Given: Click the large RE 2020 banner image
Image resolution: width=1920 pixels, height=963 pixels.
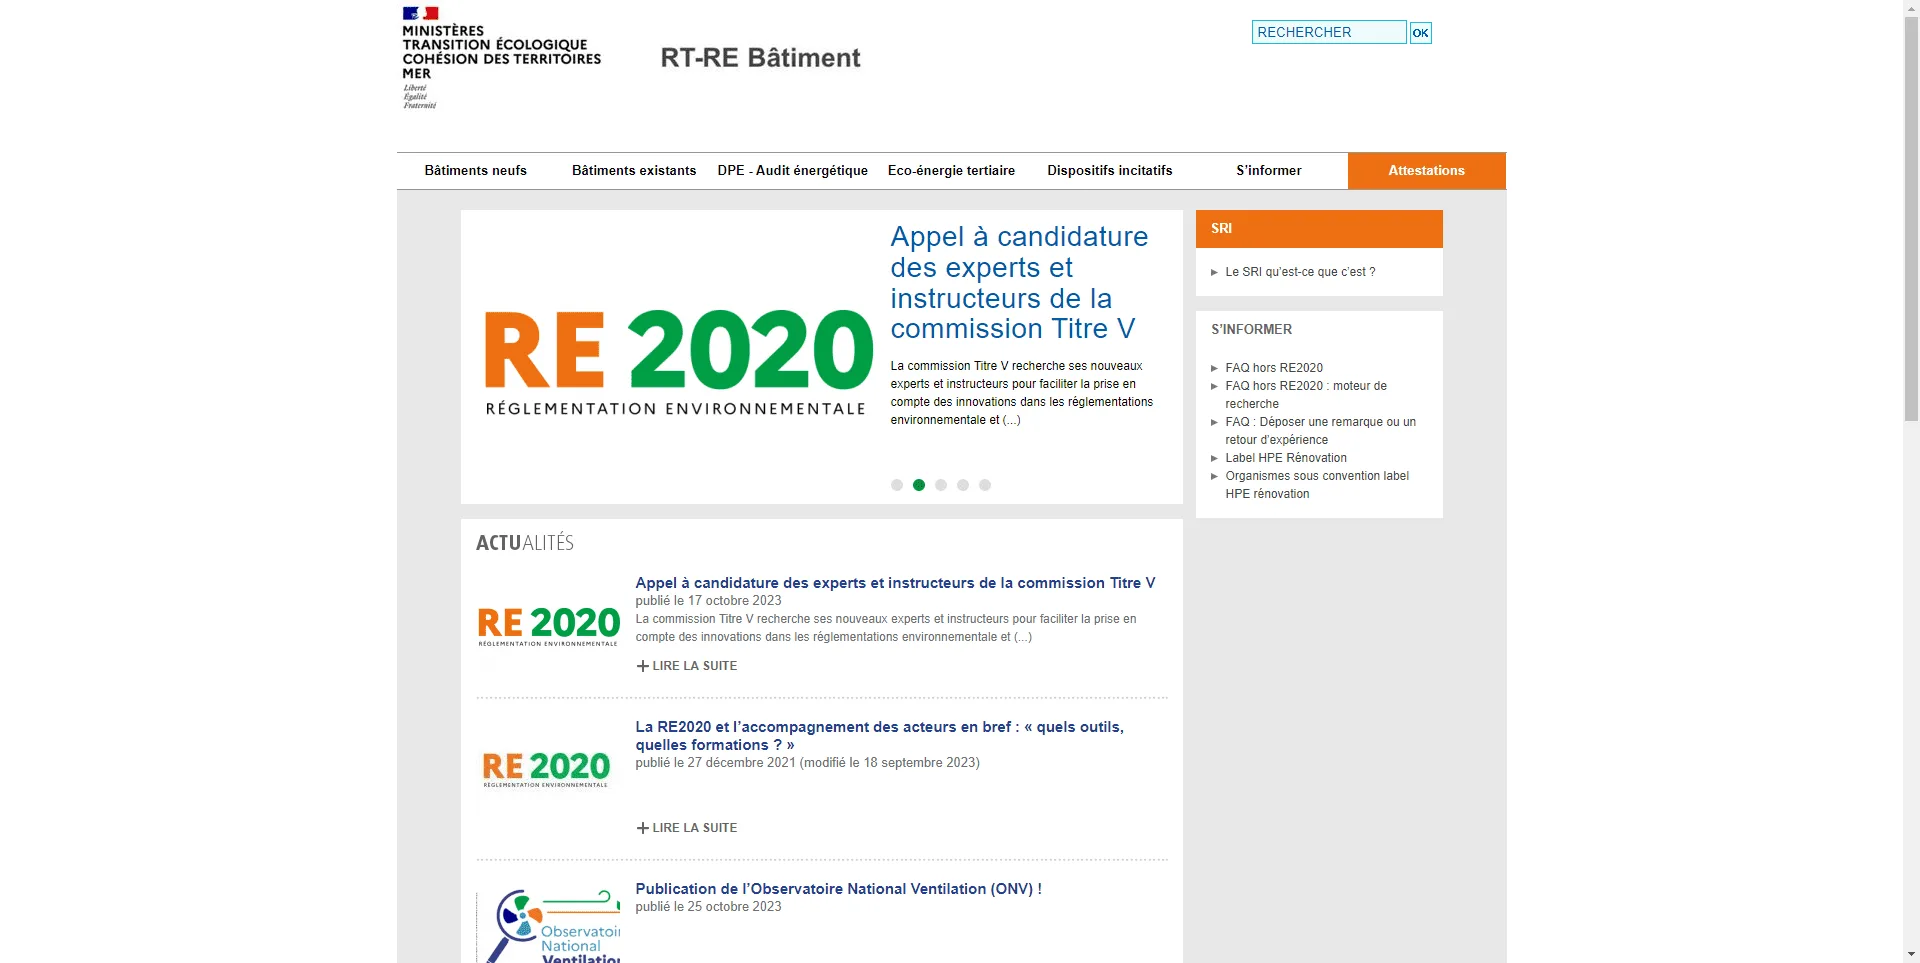Looking at the screenshot, I should pyautogui.click(x=677, y=362).
